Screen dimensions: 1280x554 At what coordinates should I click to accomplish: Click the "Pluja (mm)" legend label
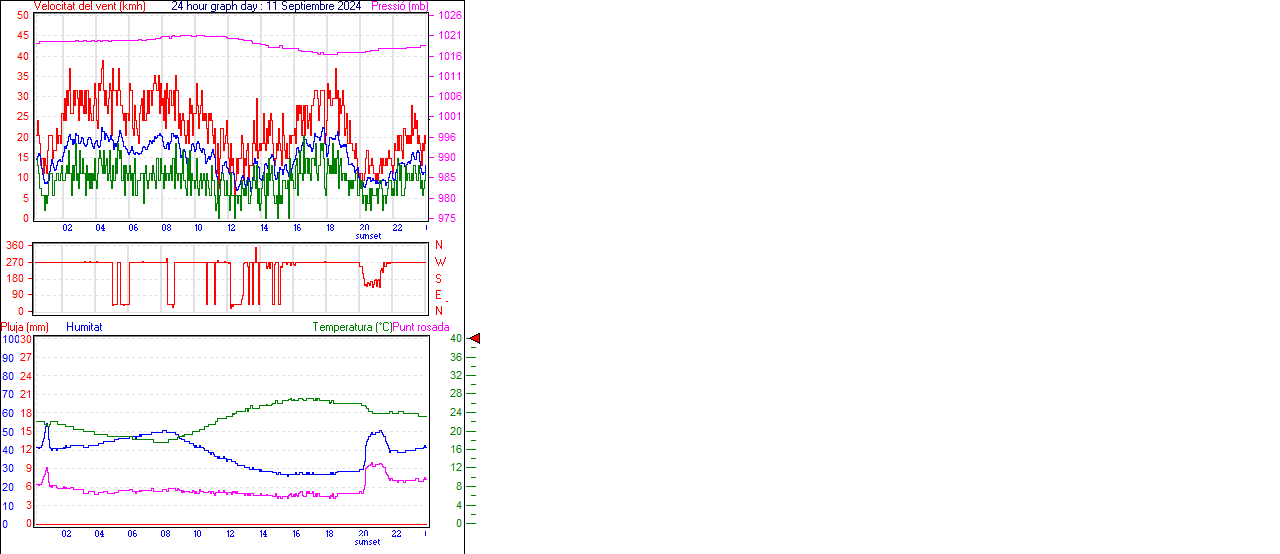point(24,327)
